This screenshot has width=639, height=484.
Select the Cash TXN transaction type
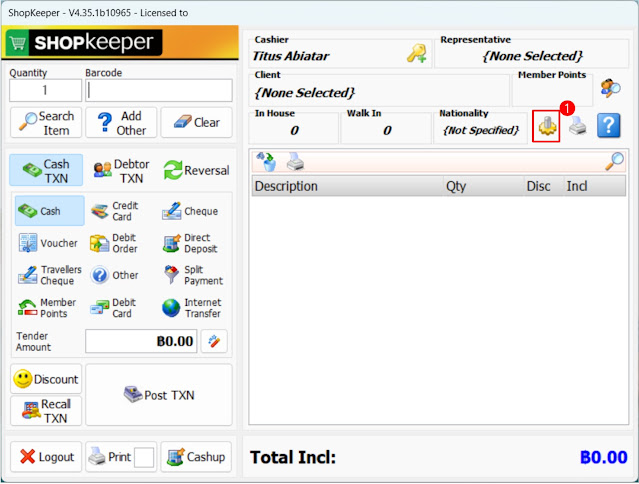[46, 171]
